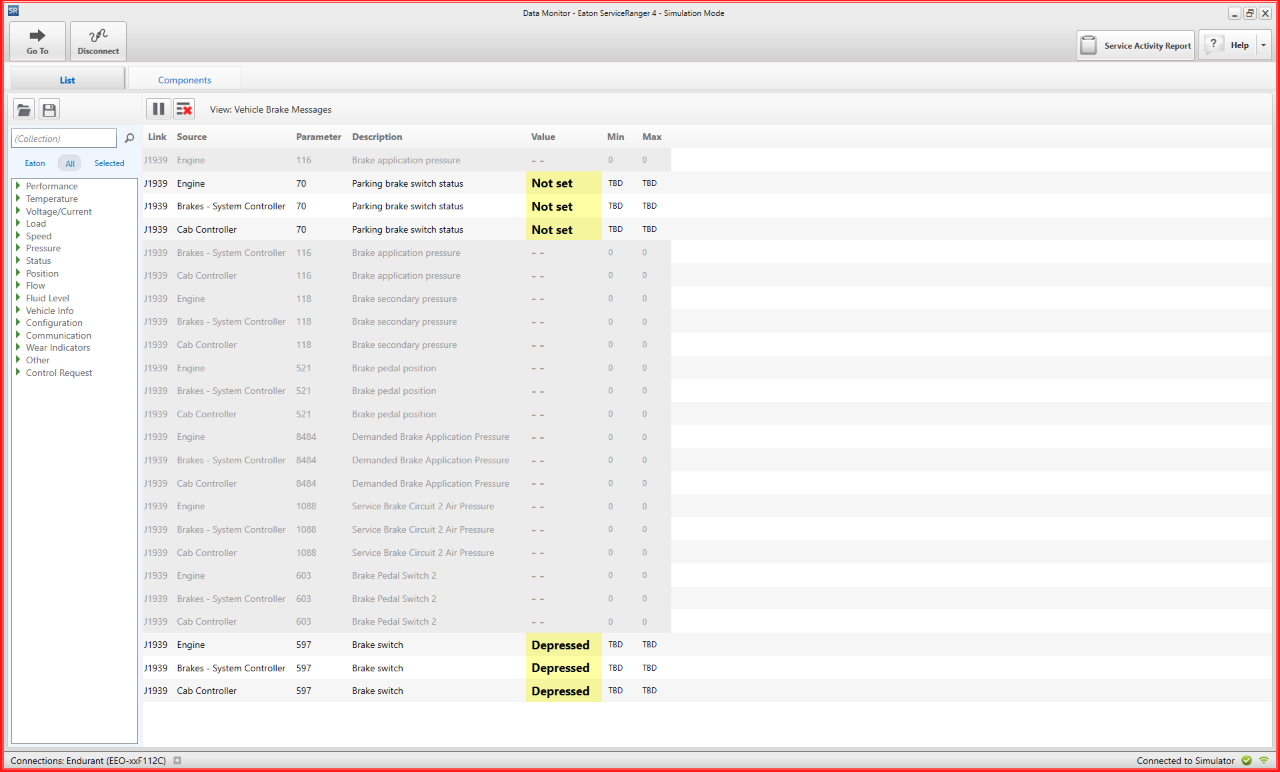The height and width of the screenshot is (772, 1280).
Task: Click the Depressed value for Engine Brake switch
Action: (561, 644)
